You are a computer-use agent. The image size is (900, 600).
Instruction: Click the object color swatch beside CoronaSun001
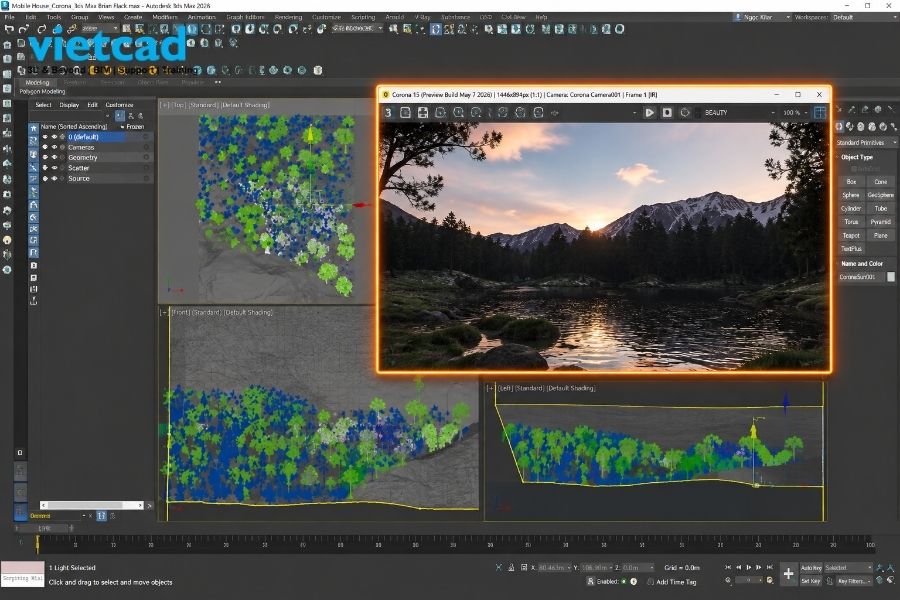pos(891,277)
